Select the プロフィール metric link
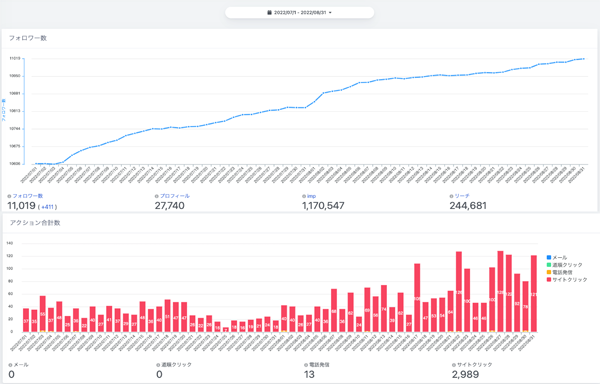This screenshot has height=384, width=600. pos(175,196)
